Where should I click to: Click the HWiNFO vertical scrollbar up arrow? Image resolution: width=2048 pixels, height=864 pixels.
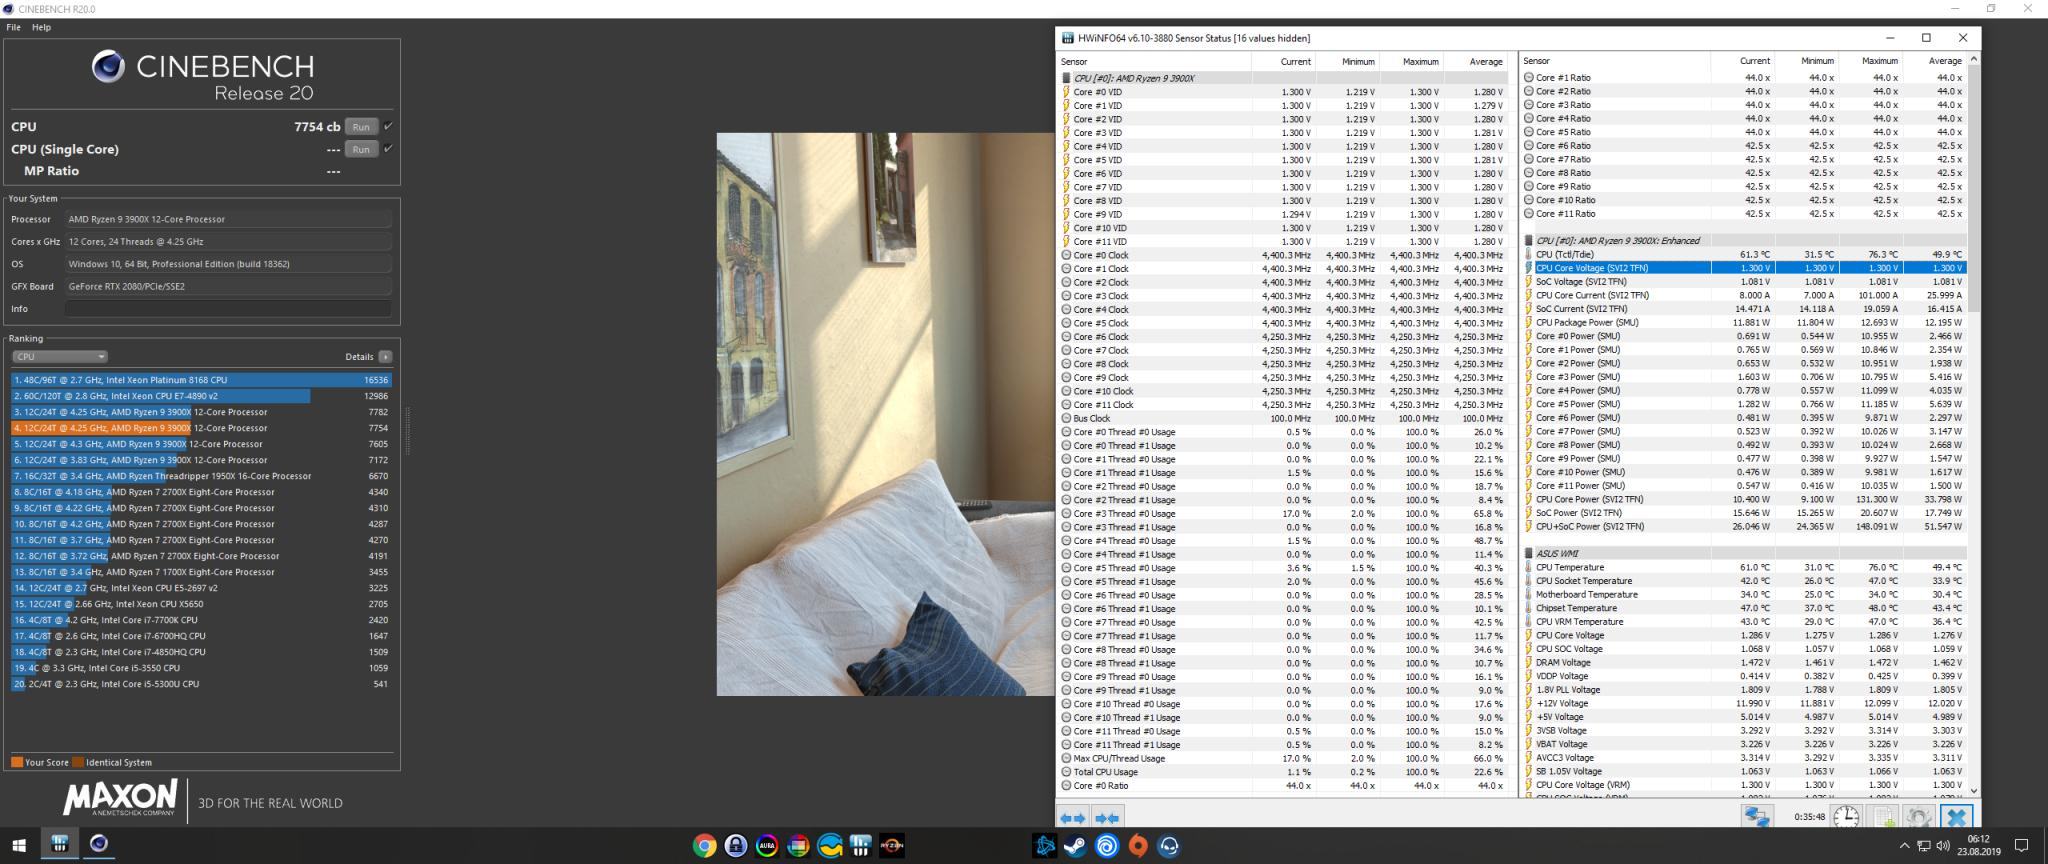[x=1973, y=60]
